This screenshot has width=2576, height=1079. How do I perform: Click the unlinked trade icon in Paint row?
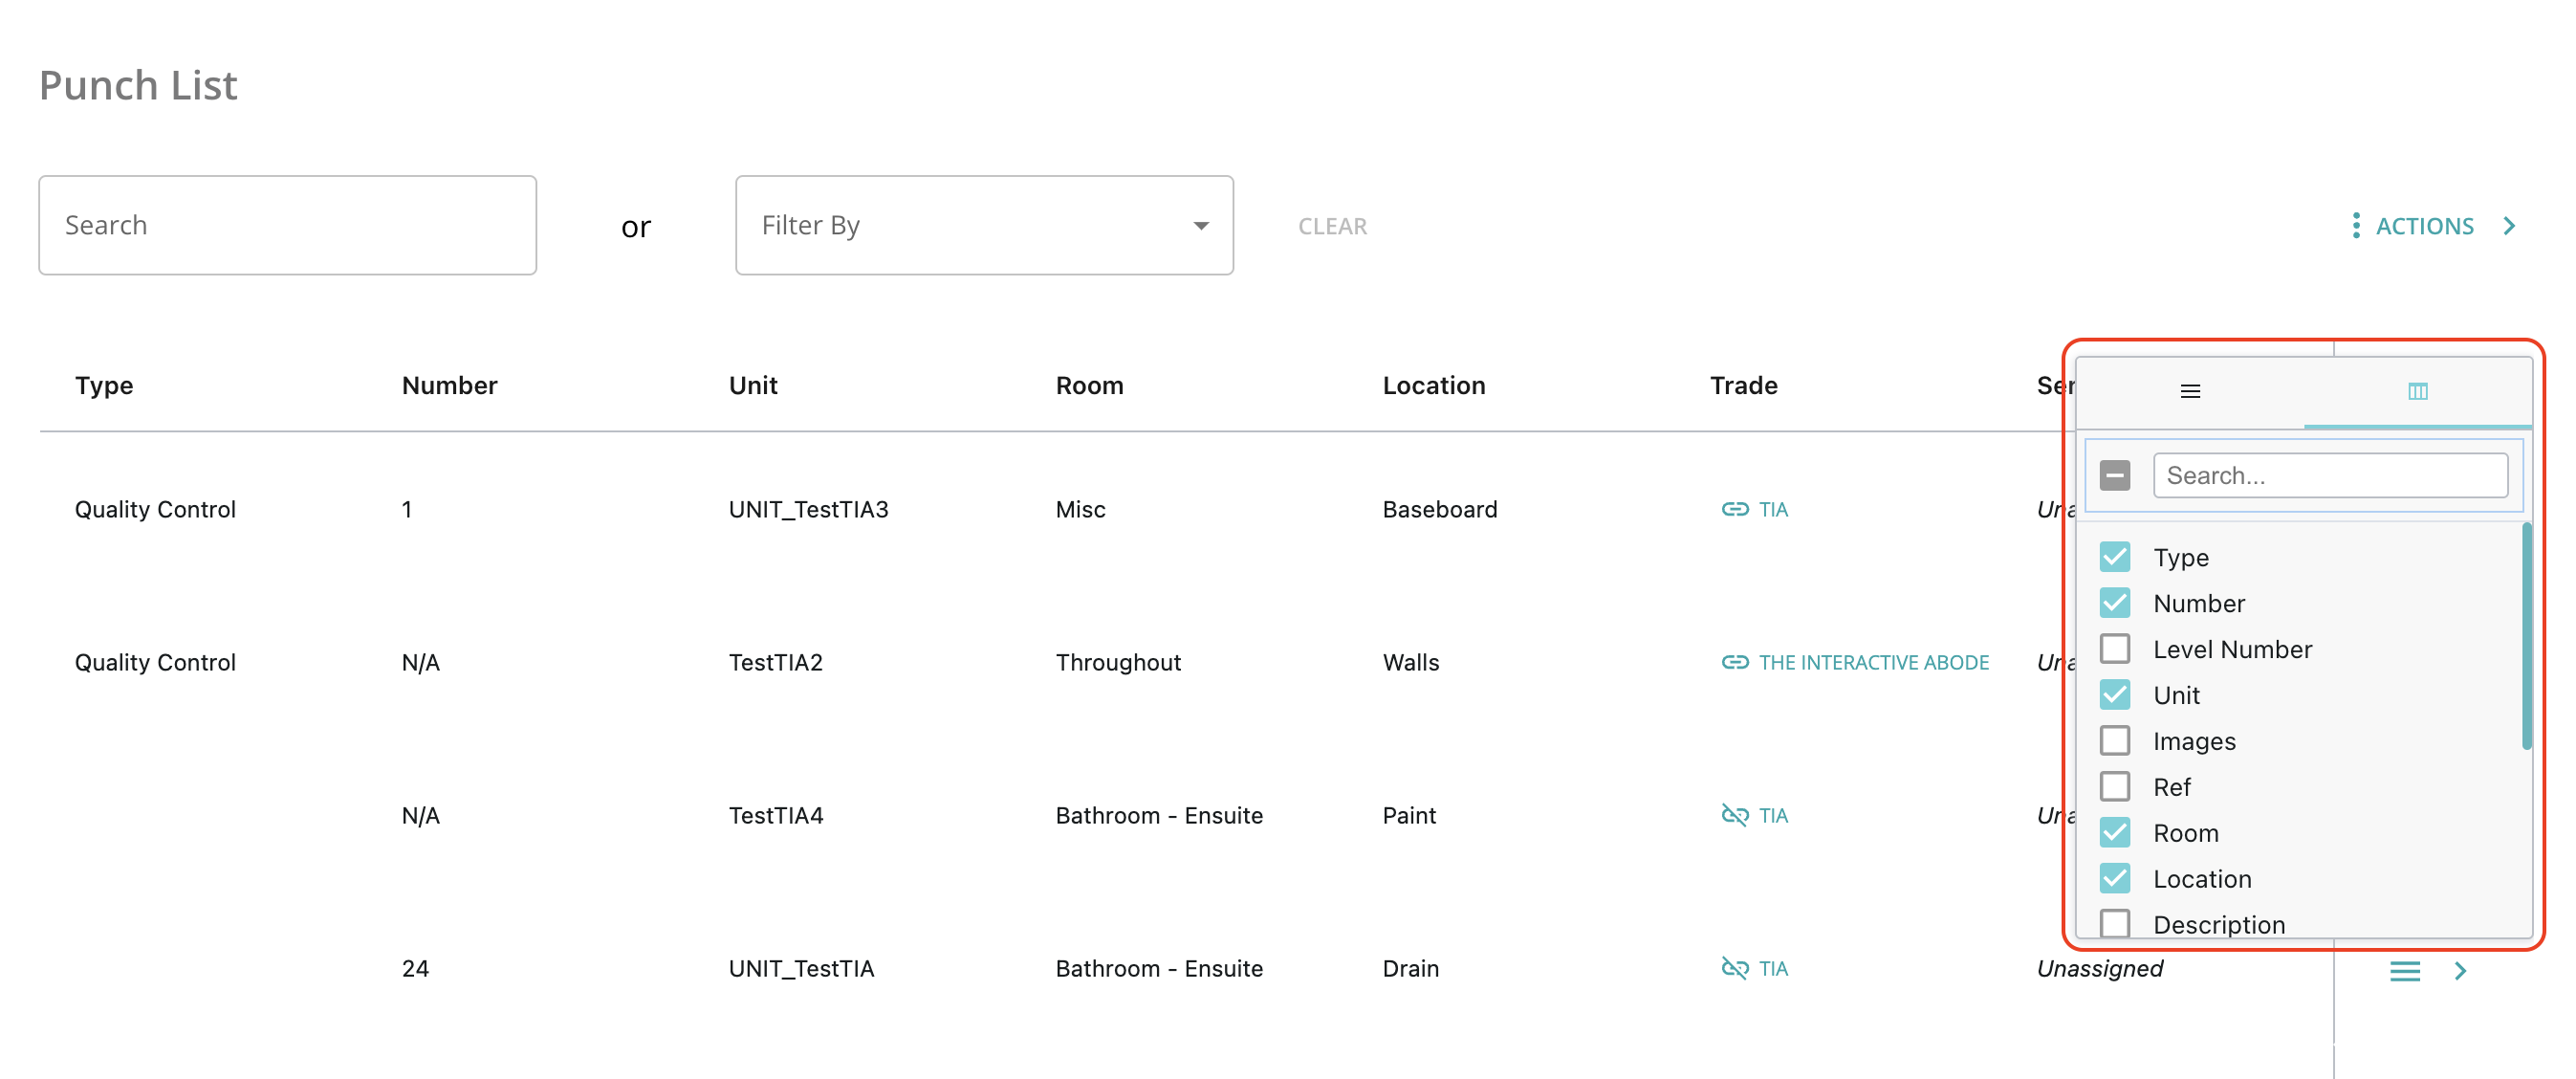coord(1734,815)
